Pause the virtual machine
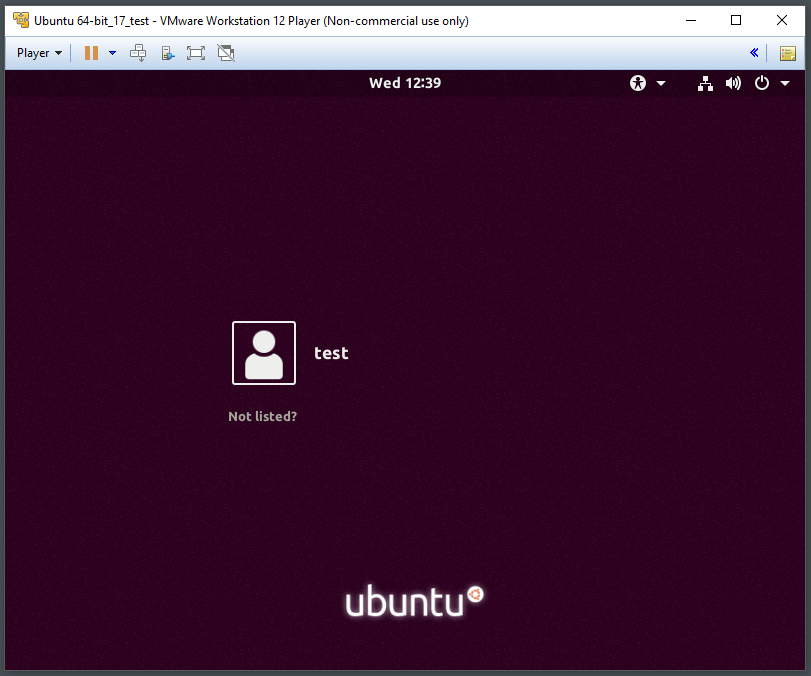Image resolution: width=811 pixels, height=676 pixels. tap(92, 53)
